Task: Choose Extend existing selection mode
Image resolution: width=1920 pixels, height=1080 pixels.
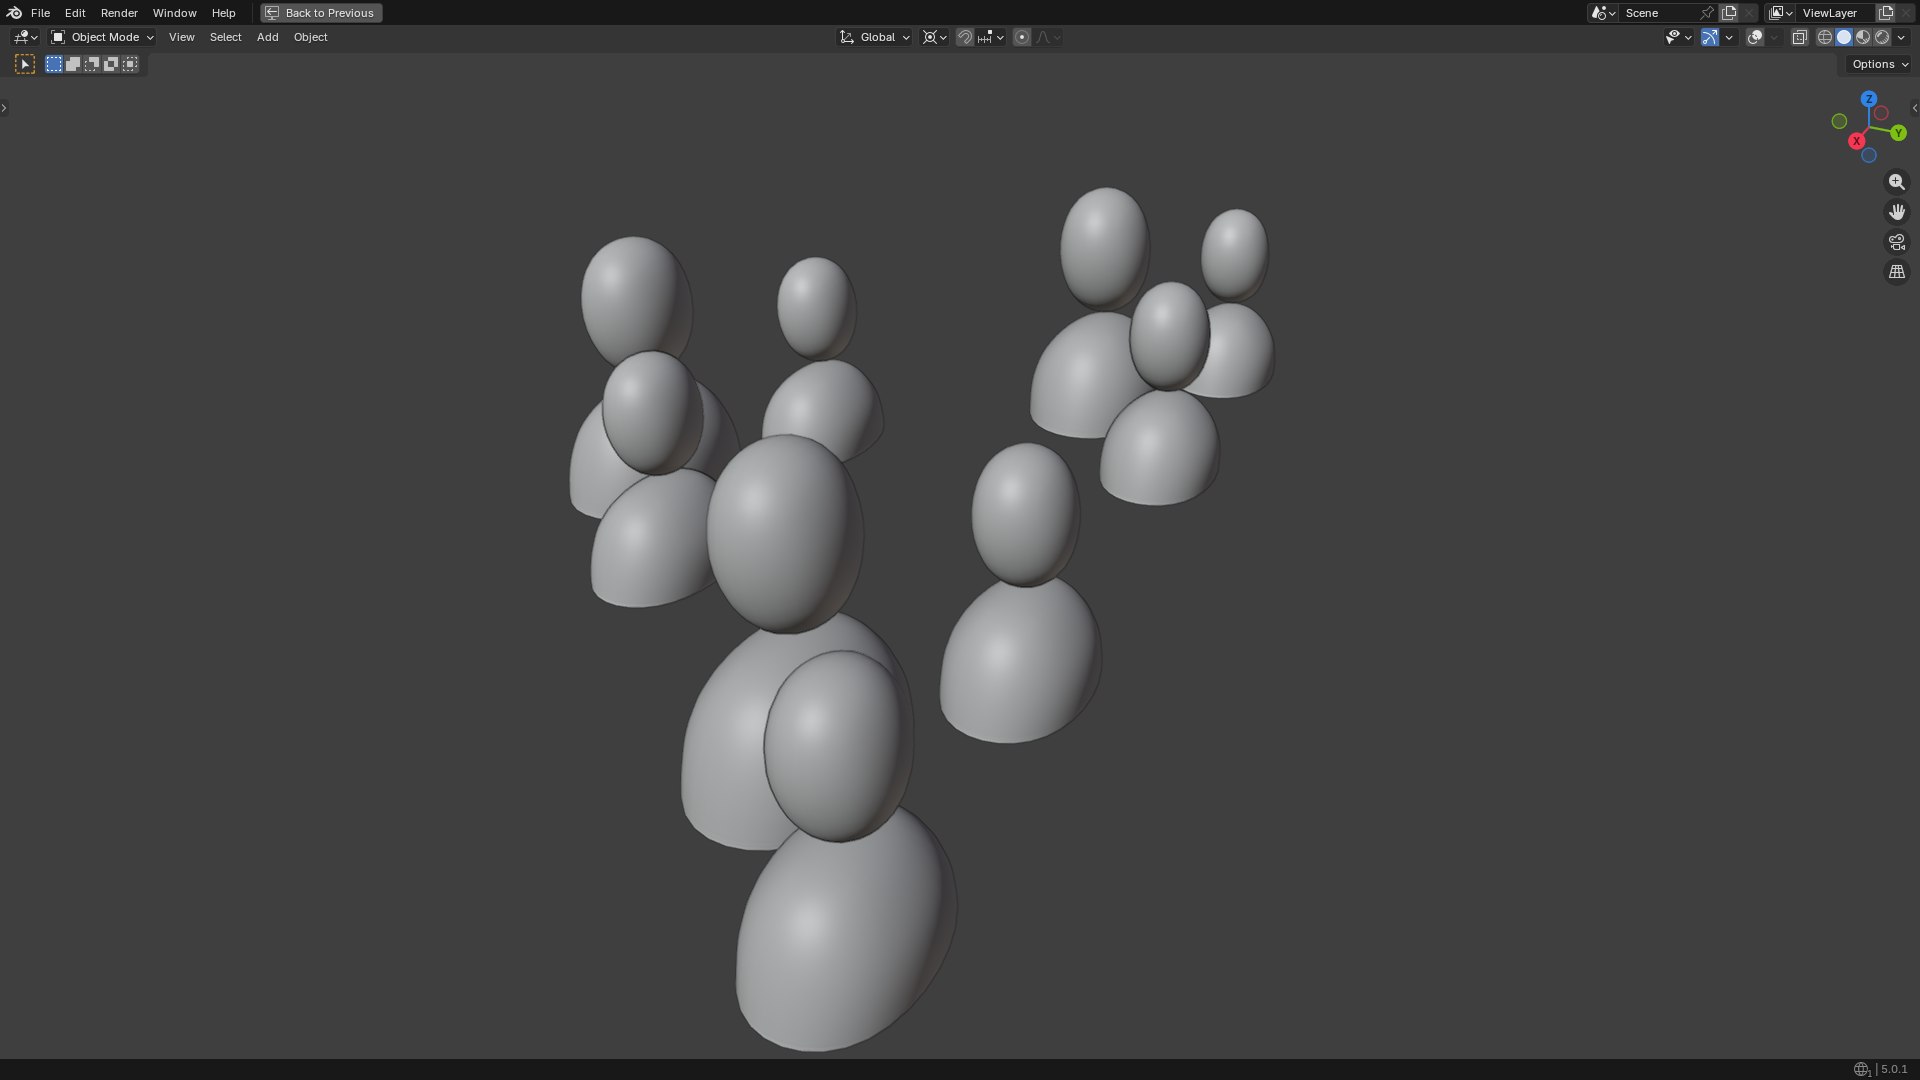Action: [x=73, y=64]
